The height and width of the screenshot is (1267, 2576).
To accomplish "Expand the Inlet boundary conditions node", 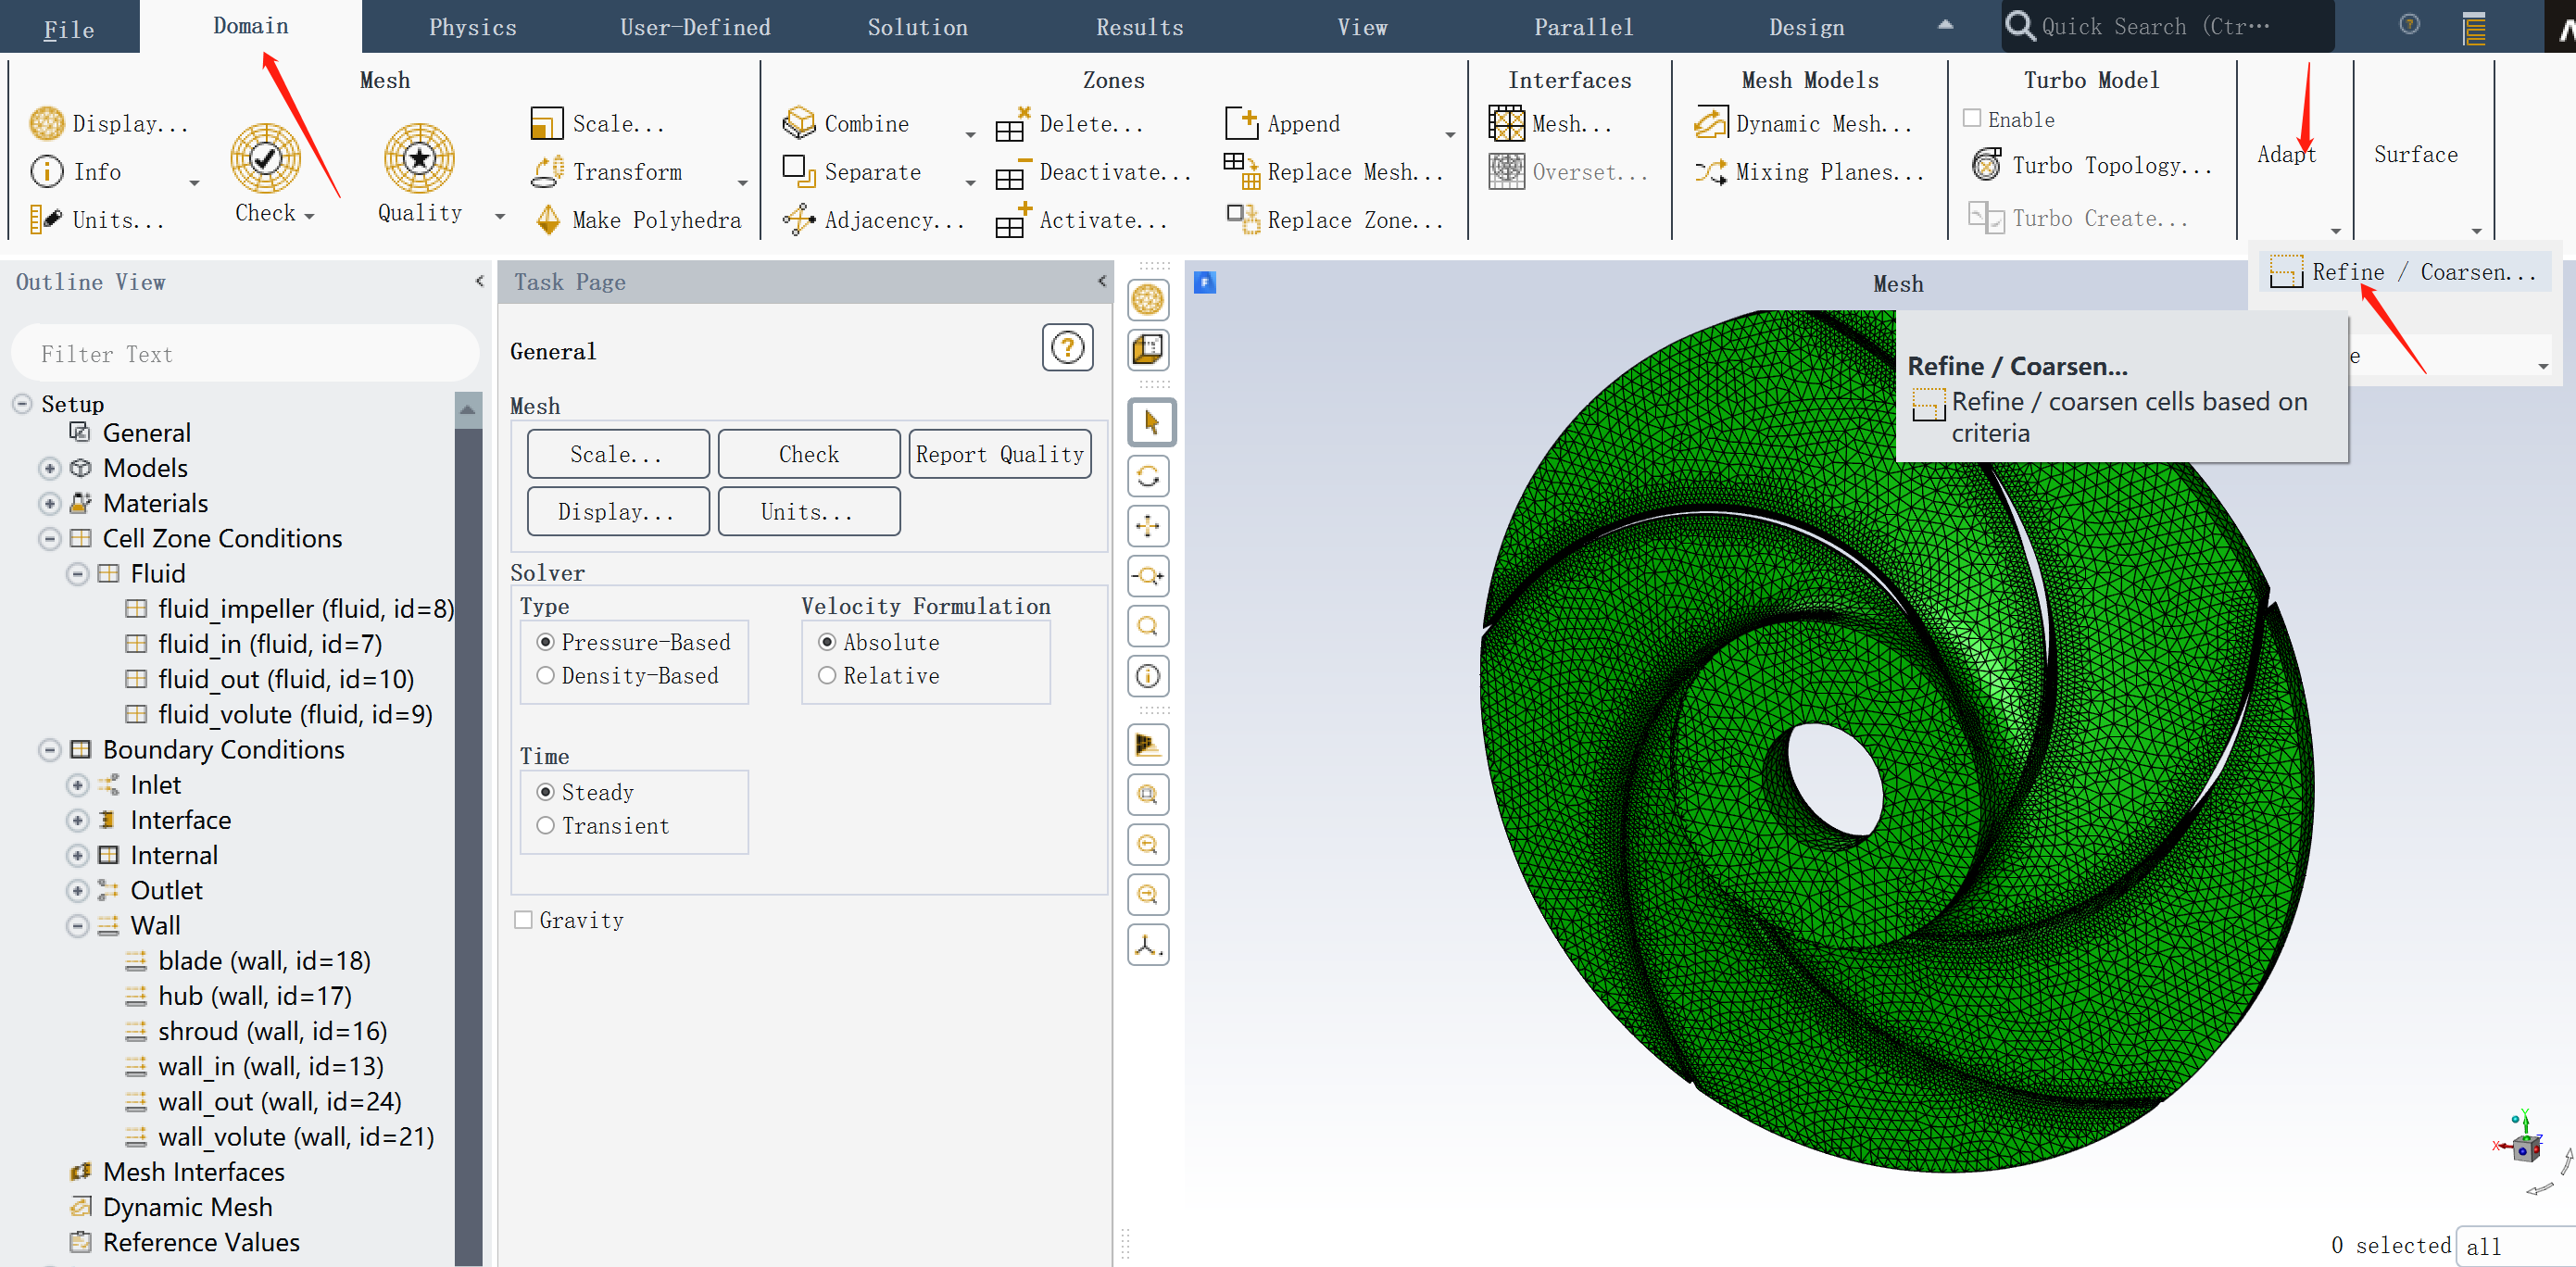I will (77, 785).
